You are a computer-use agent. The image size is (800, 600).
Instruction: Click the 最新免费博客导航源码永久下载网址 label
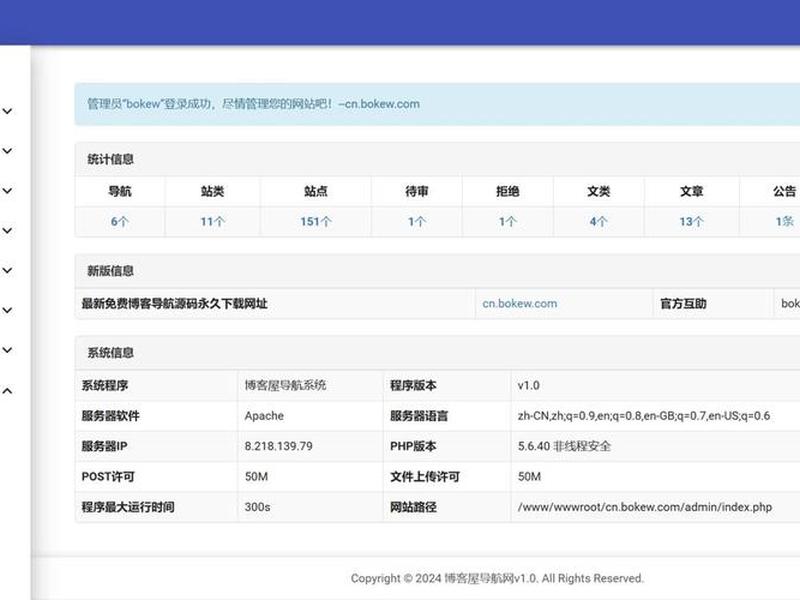coord(174,304)
